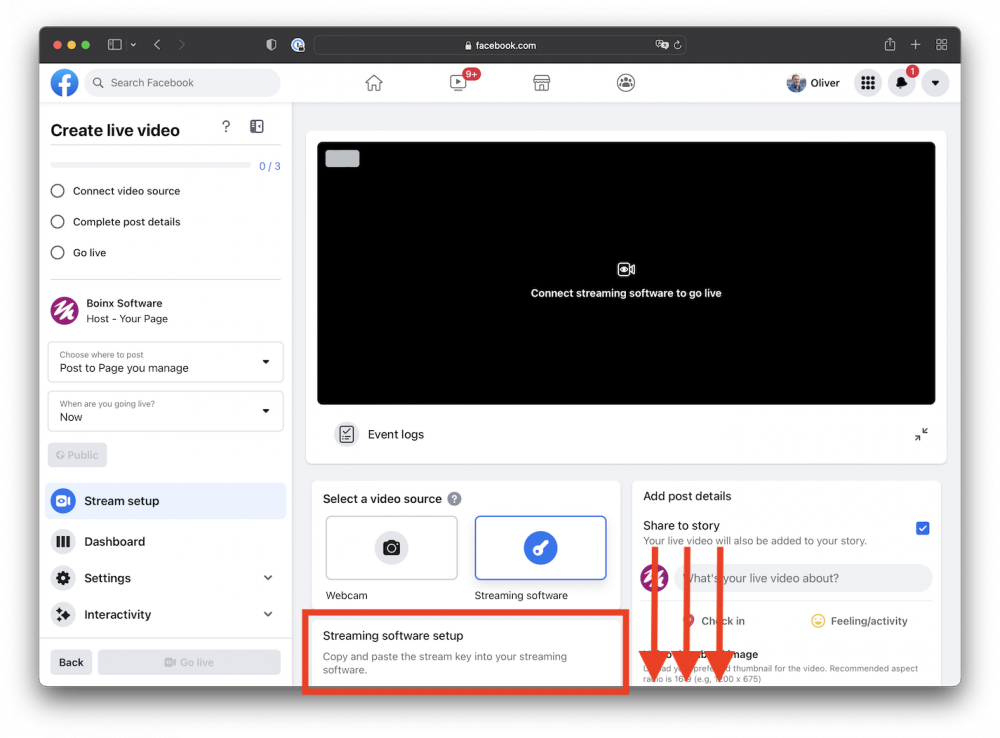Open the Marketplace storefront icon
The image size is (1000, 738).
click(541, 83)
